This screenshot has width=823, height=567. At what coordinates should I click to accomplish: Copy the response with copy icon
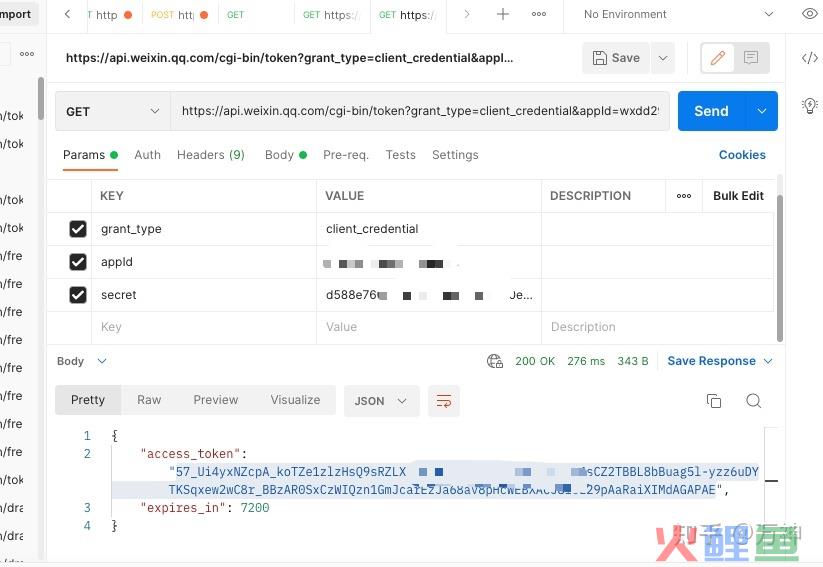(x=713, y=401)
